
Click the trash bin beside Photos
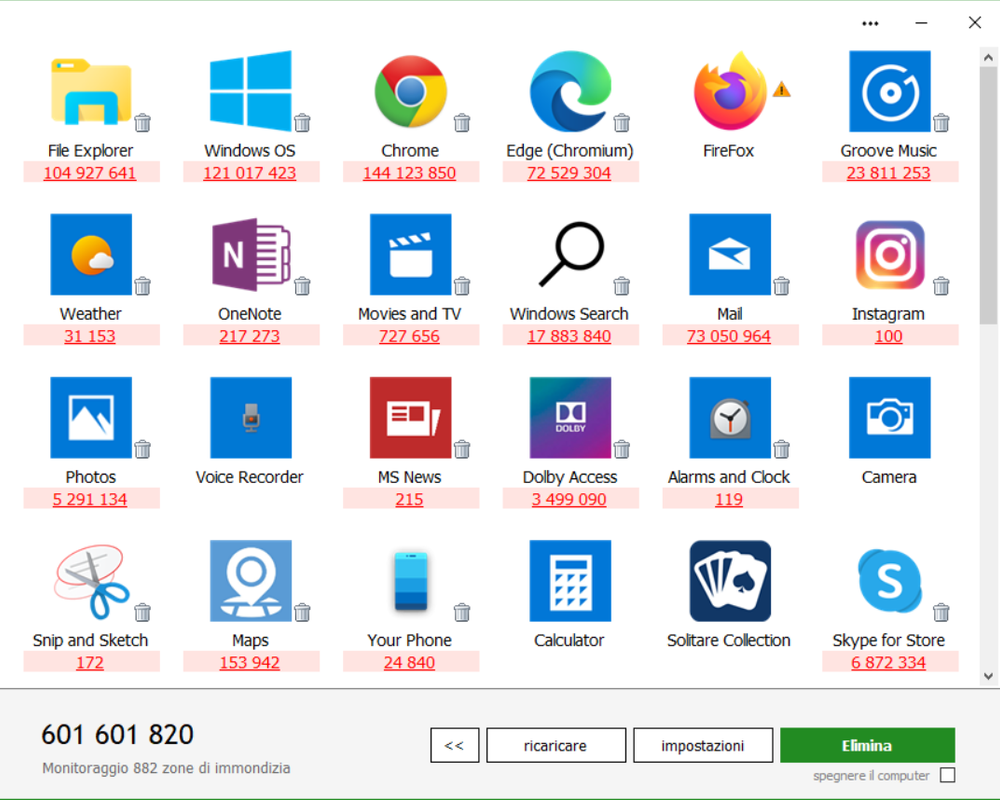pos(143,449)
